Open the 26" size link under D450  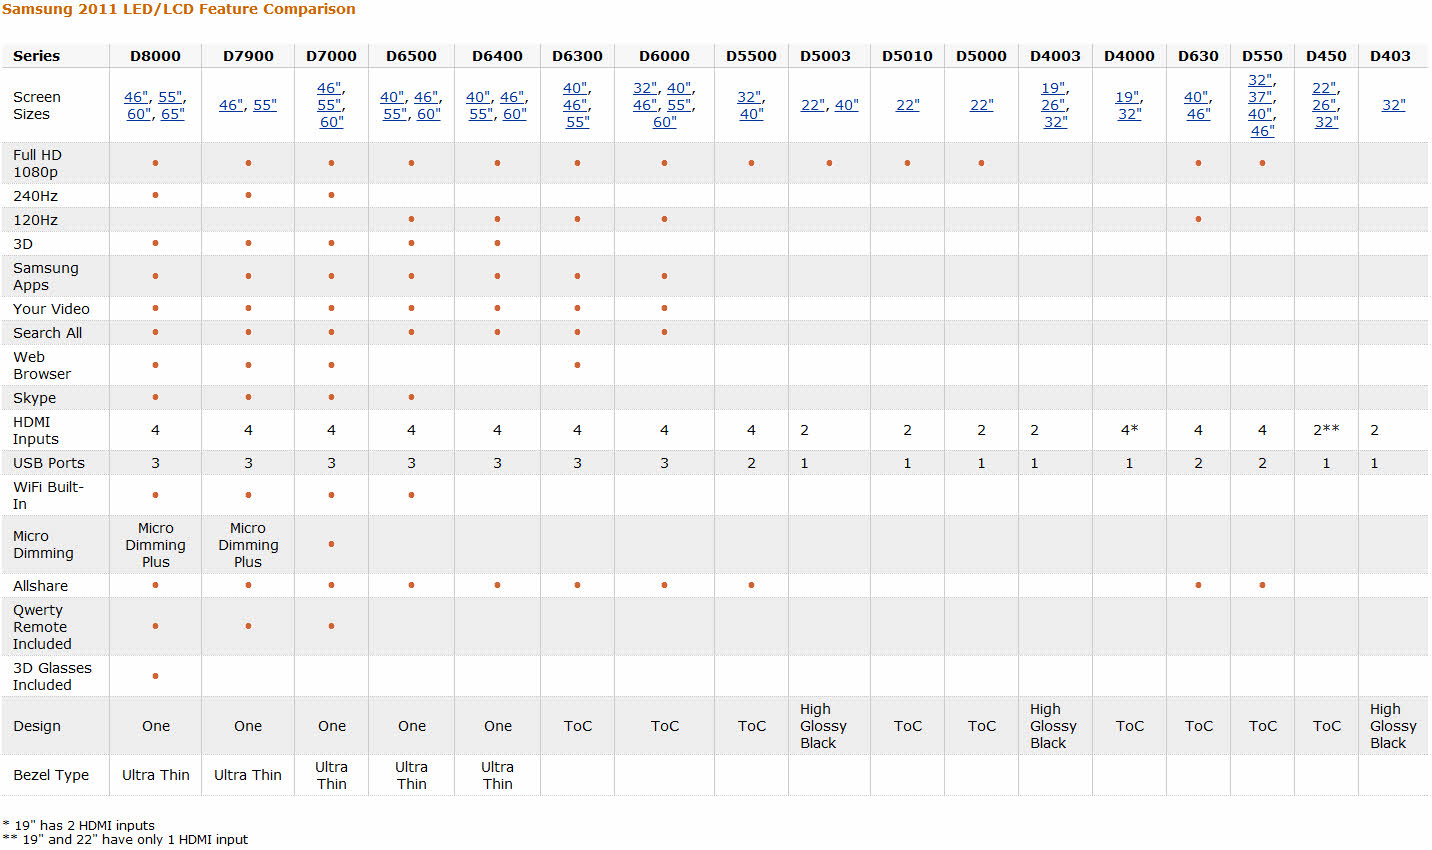click(1325, 105)
